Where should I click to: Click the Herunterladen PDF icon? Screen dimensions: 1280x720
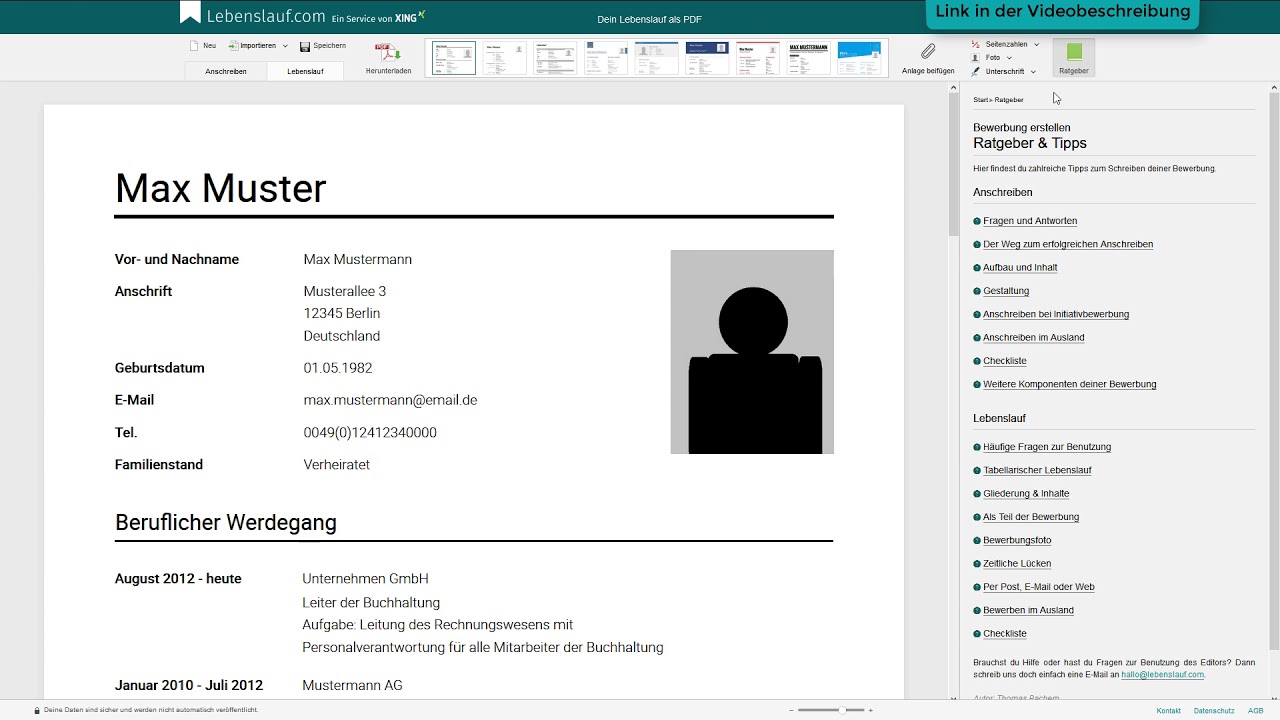coord(388,53)
